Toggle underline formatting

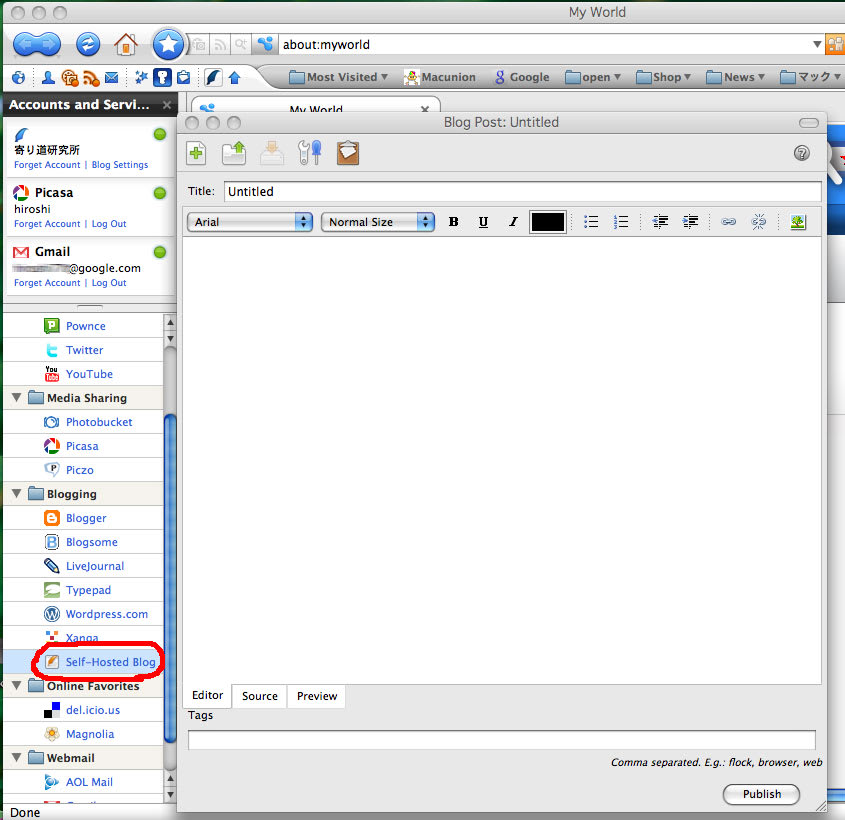[483, 222]
